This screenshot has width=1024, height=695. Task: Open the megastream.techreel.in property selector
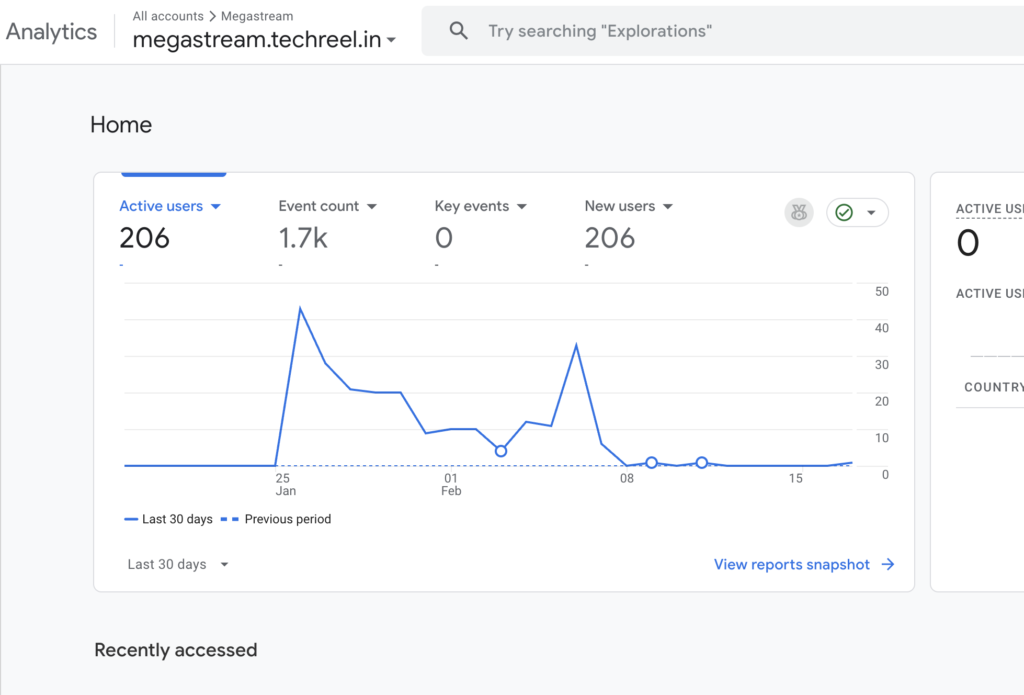coord(264,41)
